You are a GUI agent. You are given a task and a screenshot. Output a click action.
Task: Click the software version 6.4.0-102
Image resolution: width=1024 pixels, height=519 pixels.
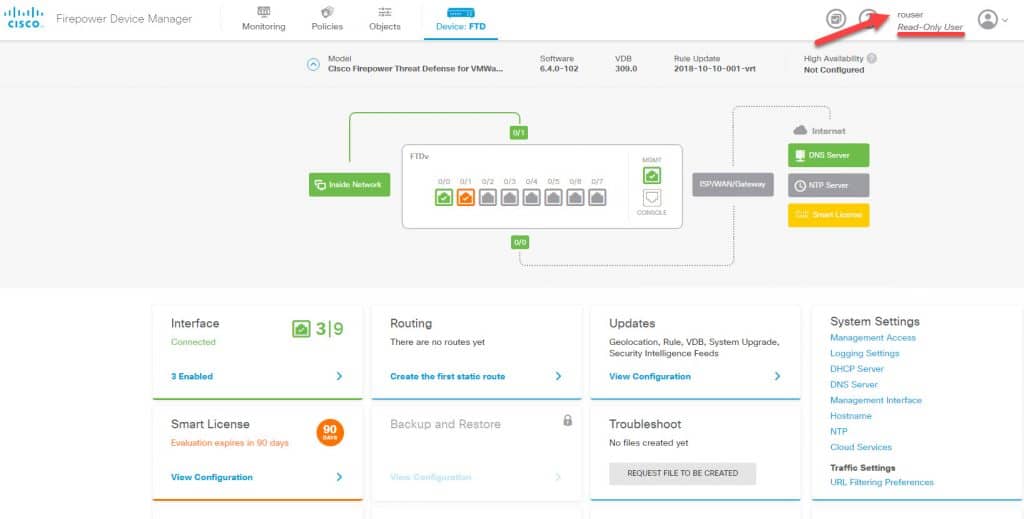tap(558, 69)
